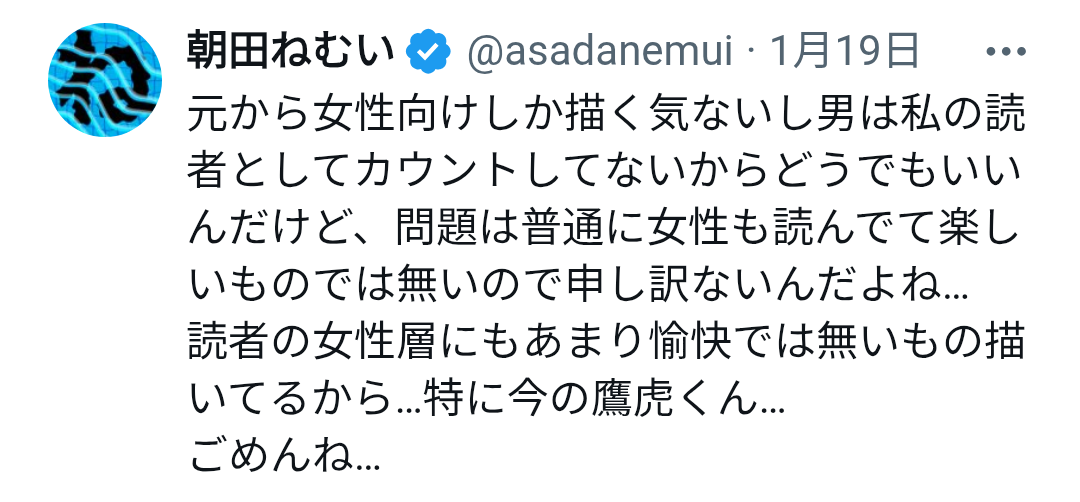The height and width of the screenshot is (502, 1080).
Task: Open the @asadanemui handle link
Action: [599, 52]
